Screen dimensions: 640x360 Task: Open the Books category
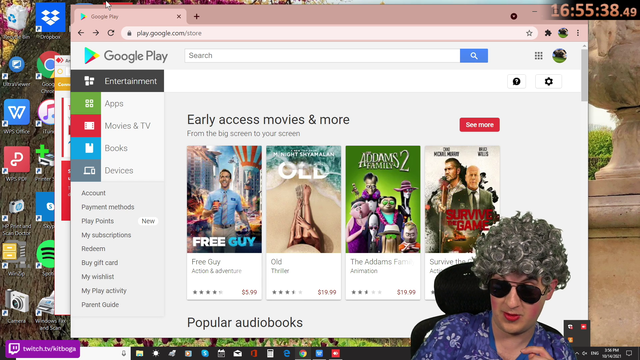118,148
